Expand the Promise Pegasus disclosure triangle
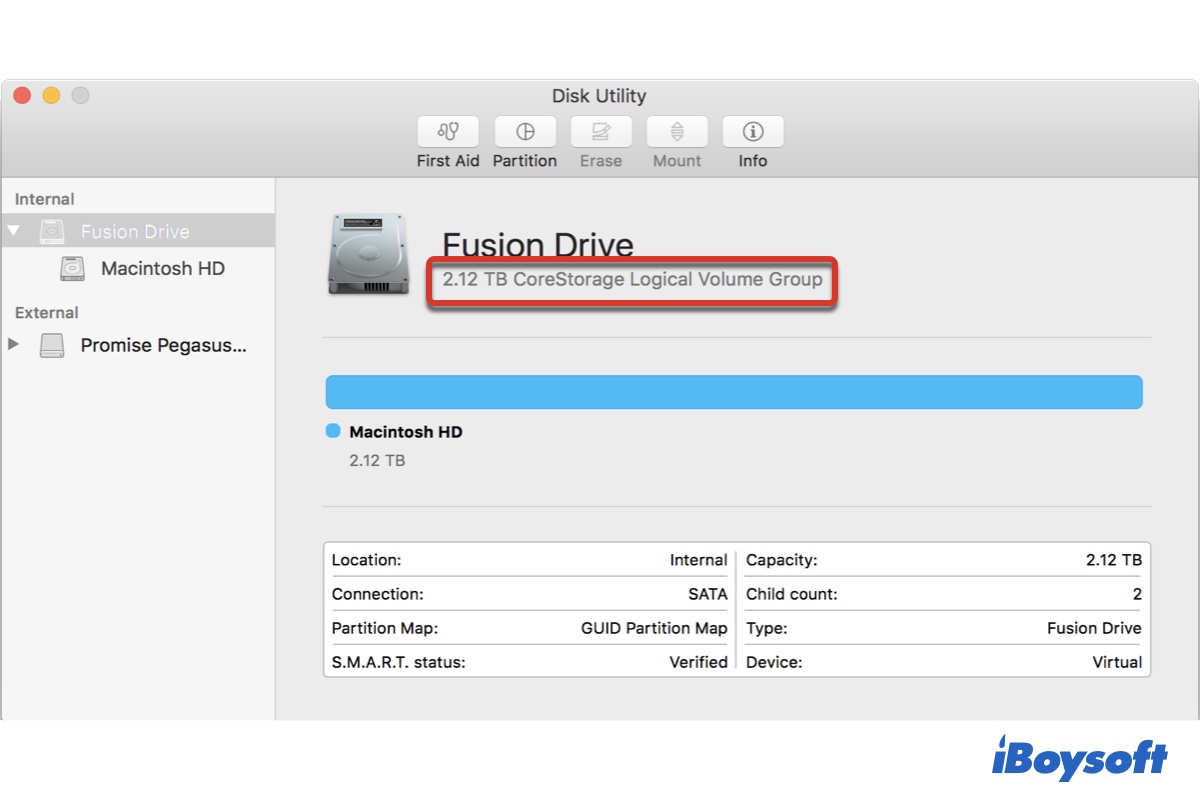 pos(13,345)
